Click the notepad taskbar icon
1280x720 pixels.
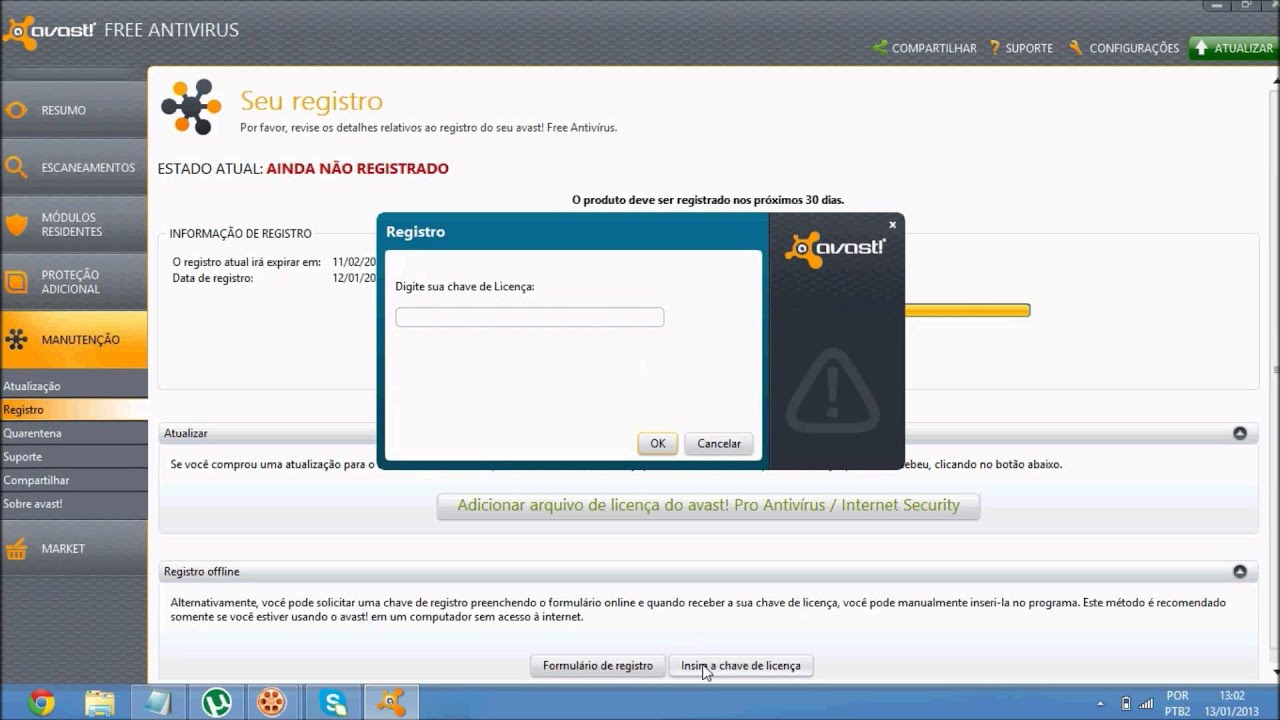click(x=158, y=702)
